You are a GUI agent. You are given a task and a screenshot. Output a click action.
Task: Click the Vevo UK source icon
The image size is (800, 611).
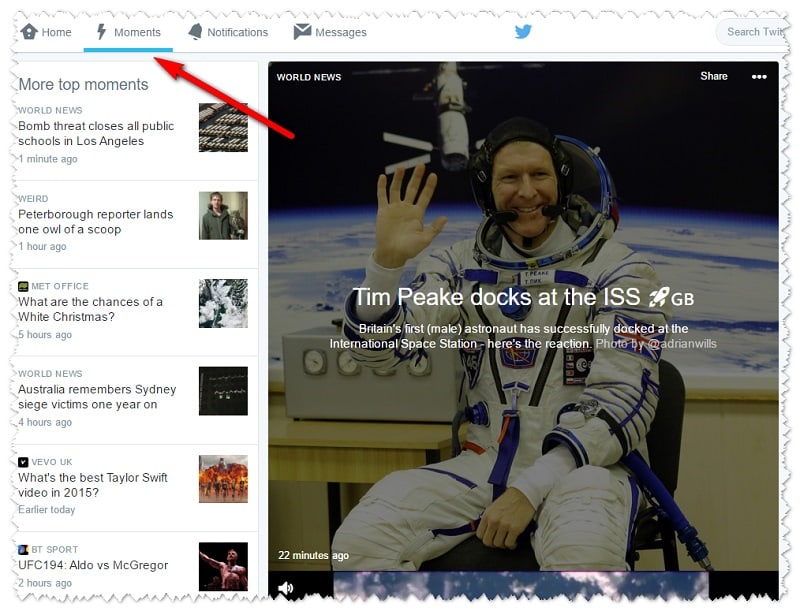(23, 462)
